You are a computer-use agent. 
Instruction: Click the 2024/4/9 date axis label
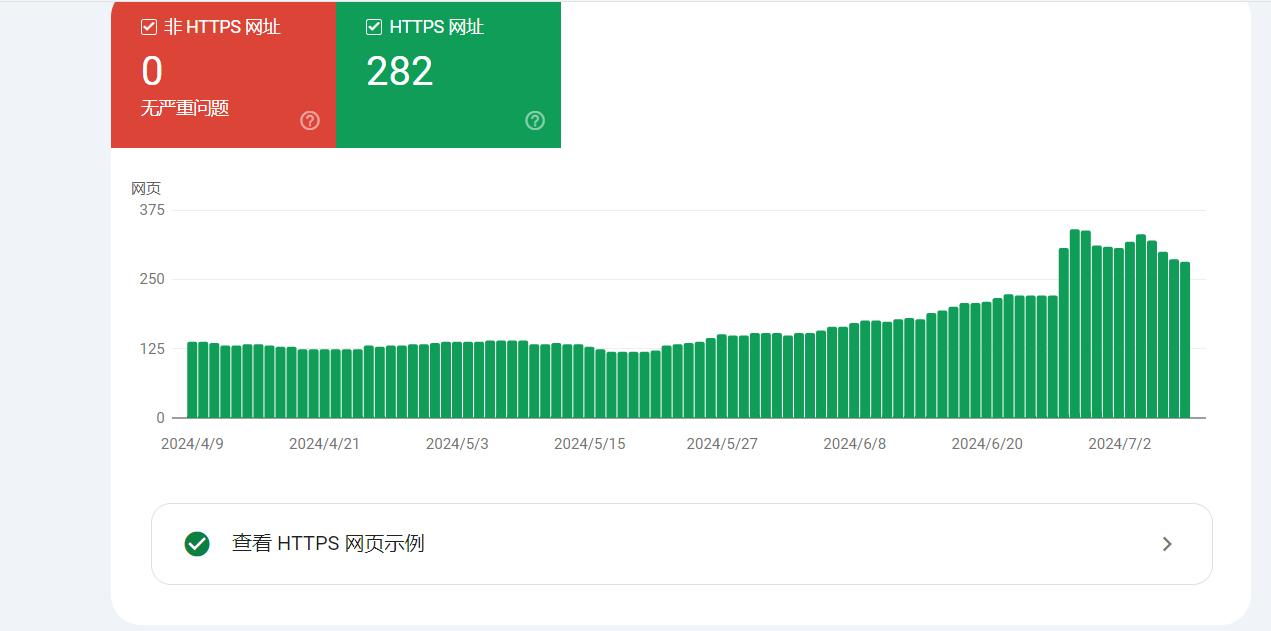(x=192, y=444)
